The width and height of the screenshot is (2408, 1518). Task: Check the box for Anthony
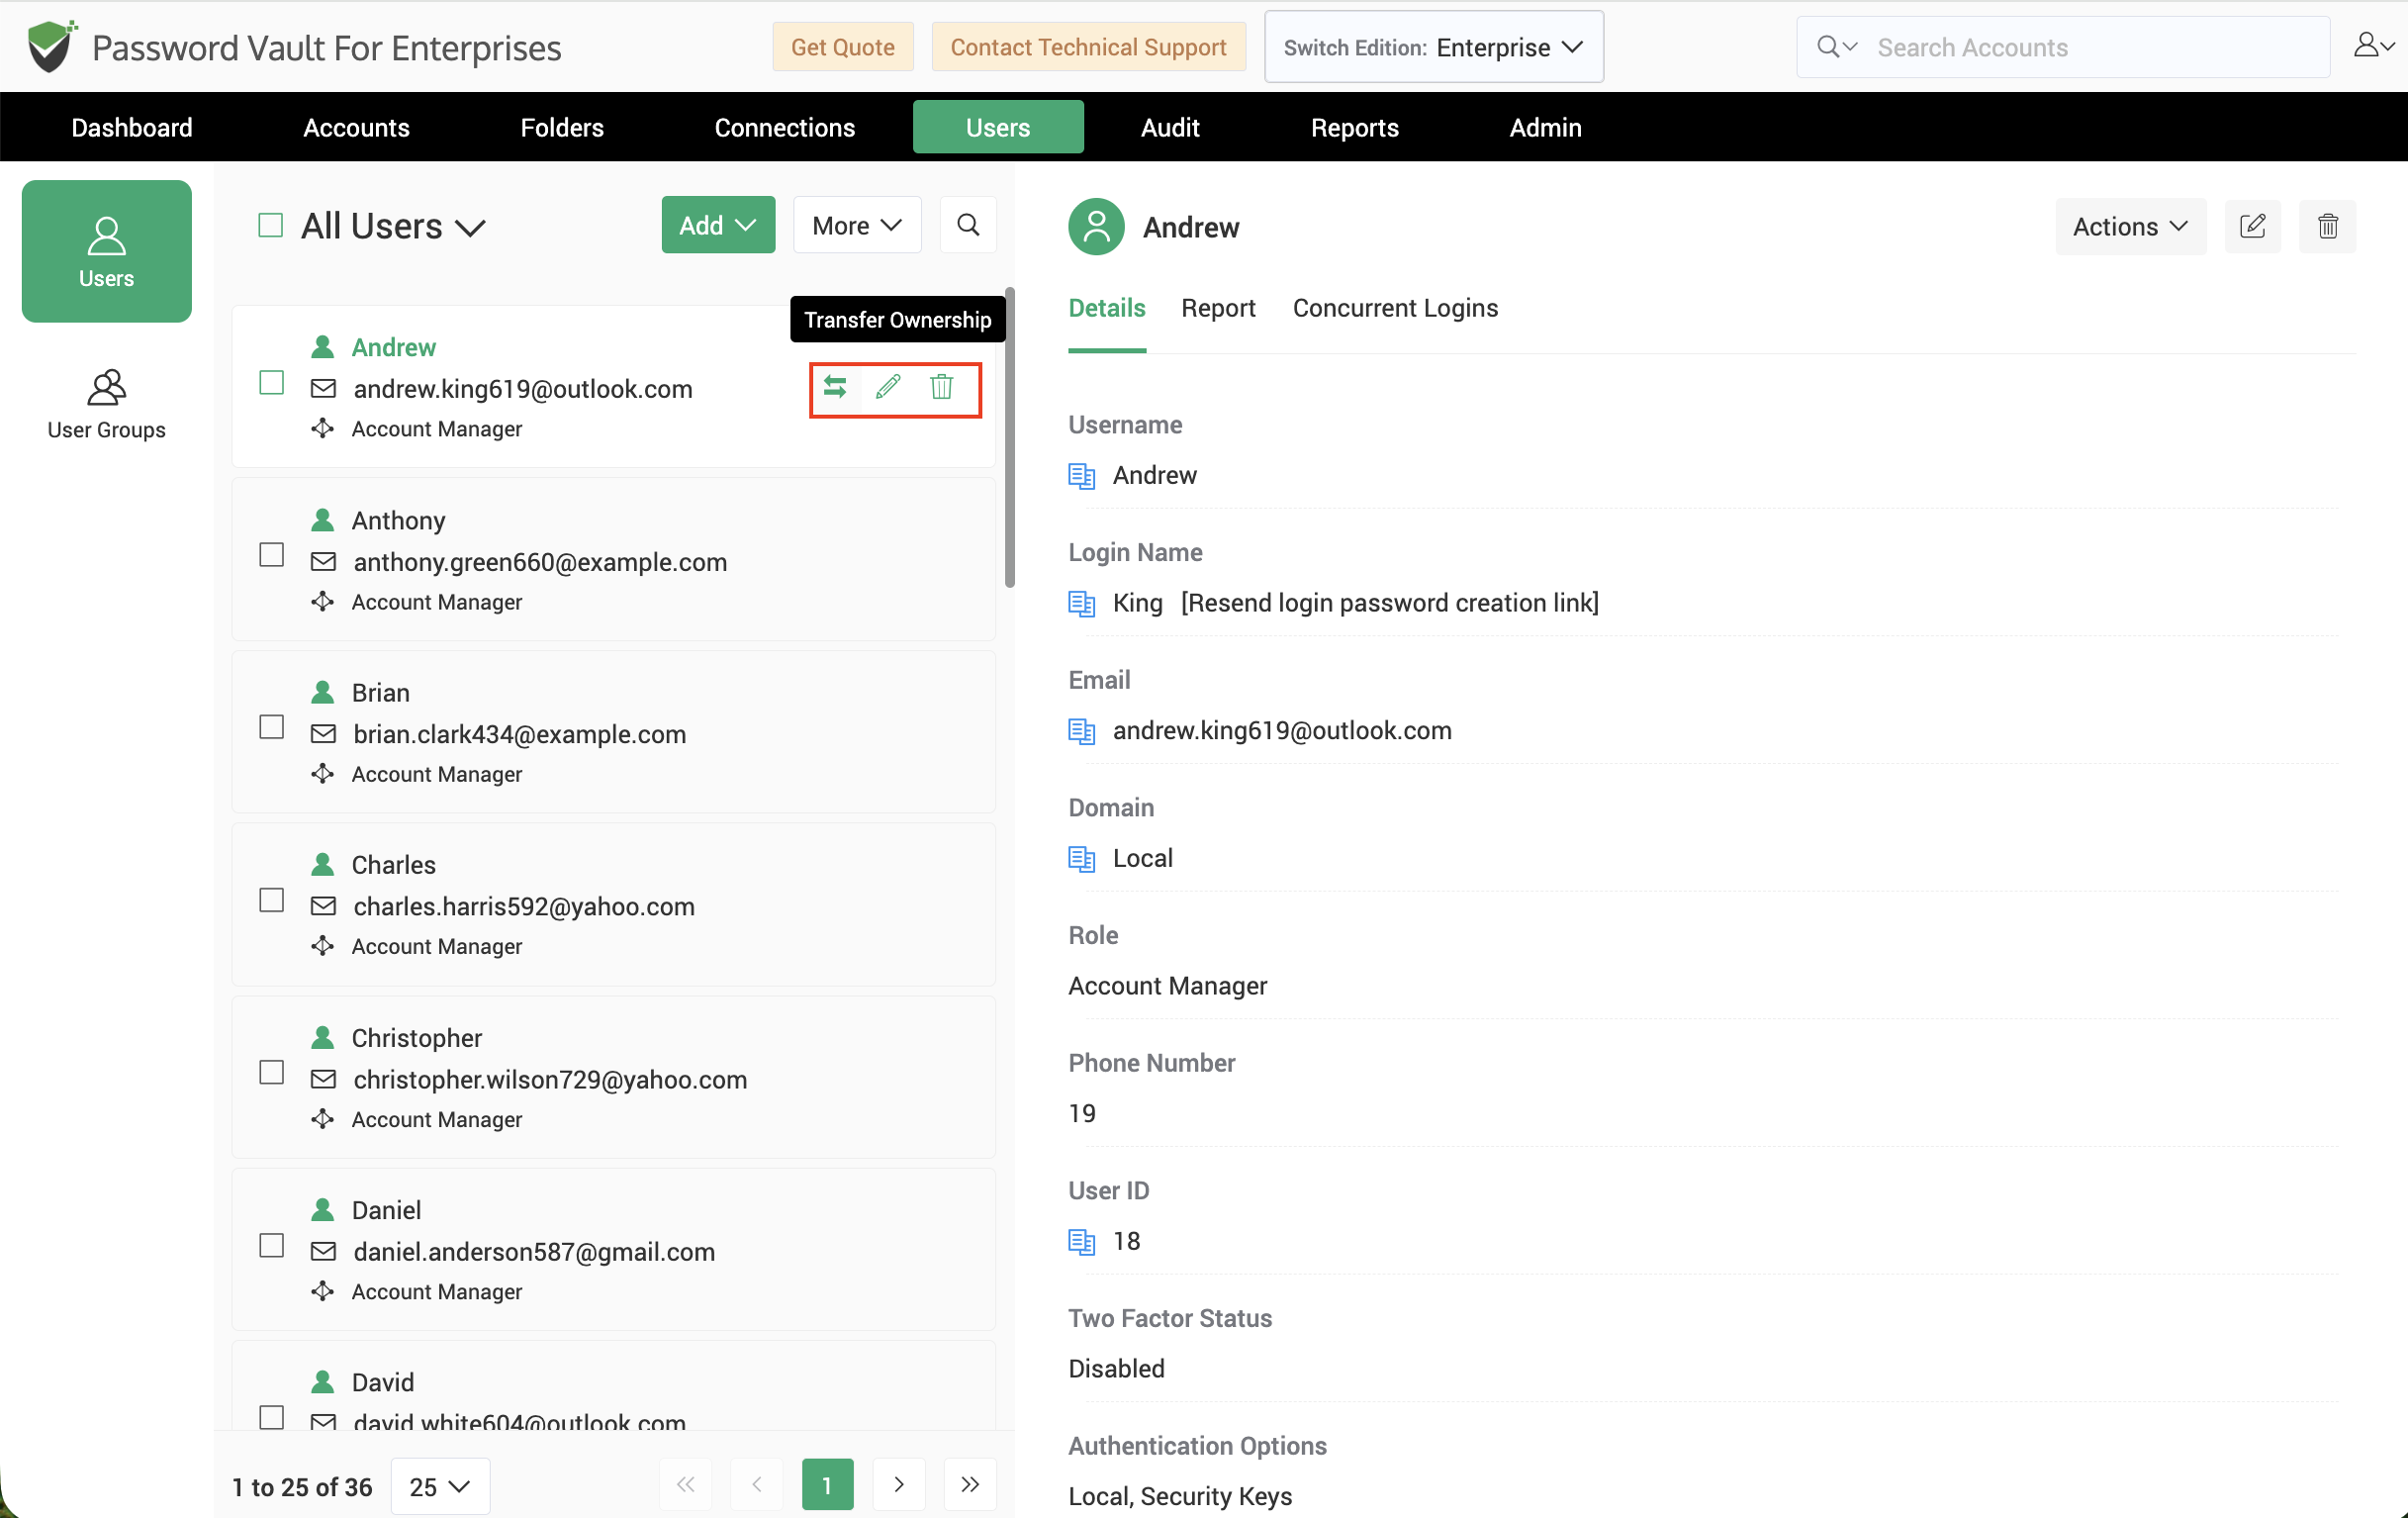point(271,555)
